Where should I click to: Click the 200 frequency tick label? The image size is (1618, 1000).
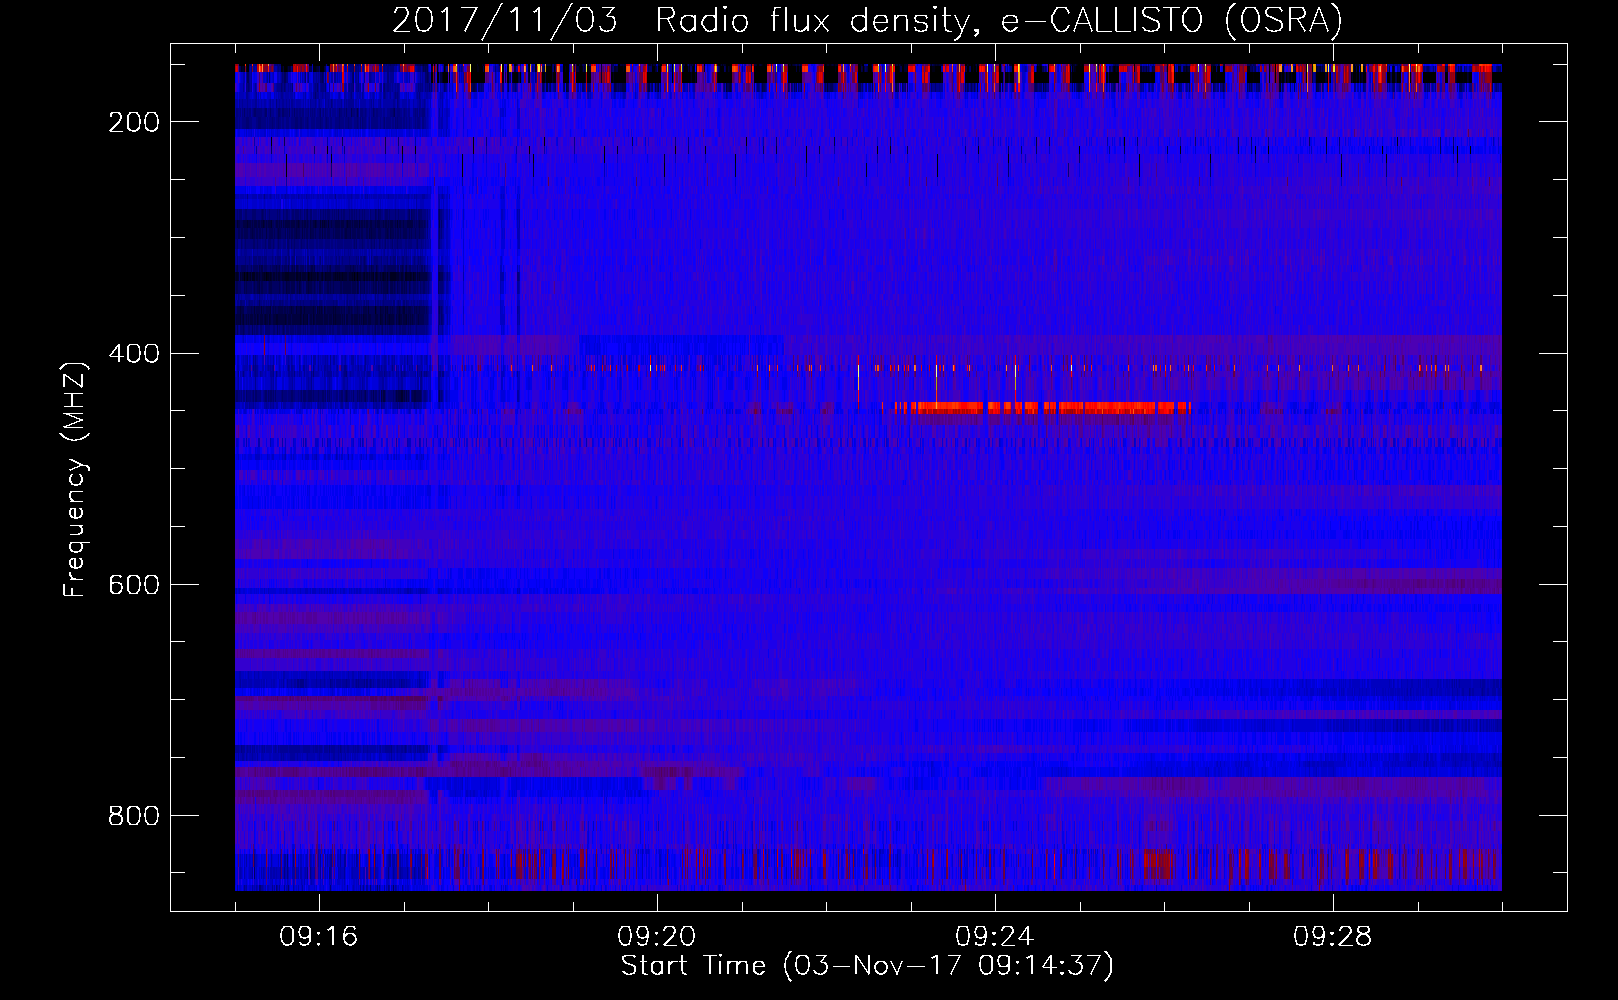coord(134,122)
